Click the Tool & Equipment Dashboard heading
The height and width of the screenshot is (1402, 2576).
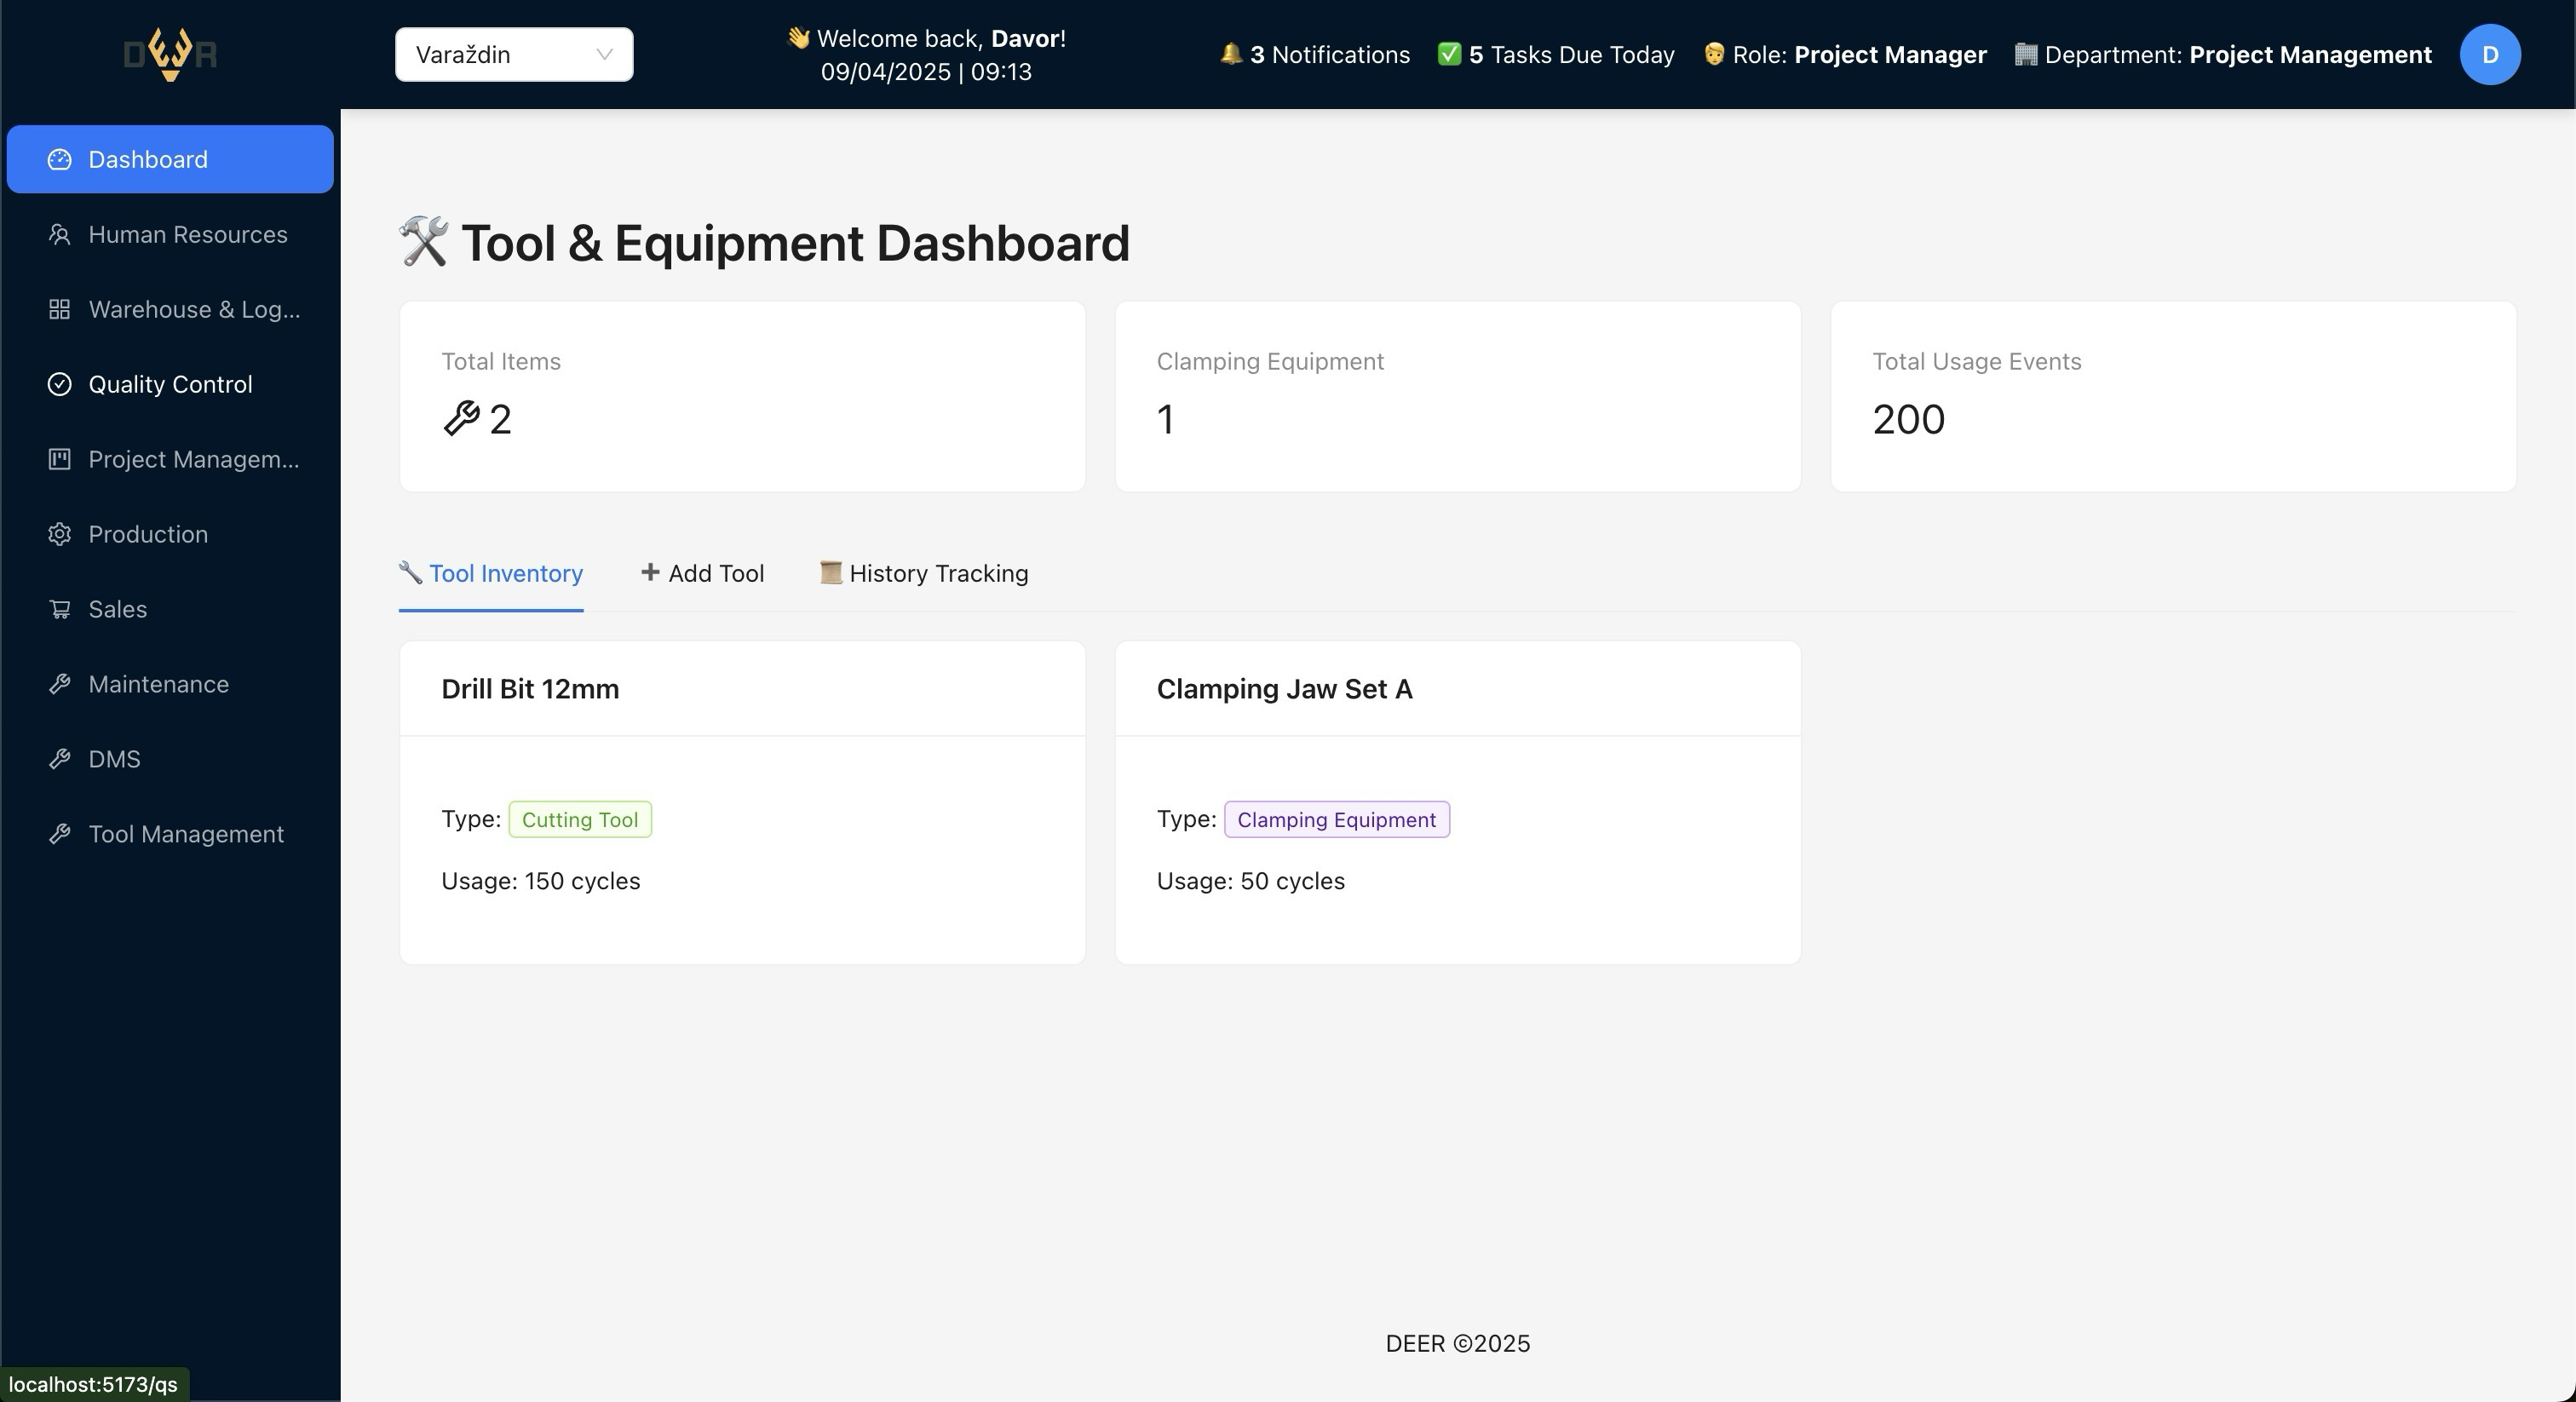[x=764, y=243]
